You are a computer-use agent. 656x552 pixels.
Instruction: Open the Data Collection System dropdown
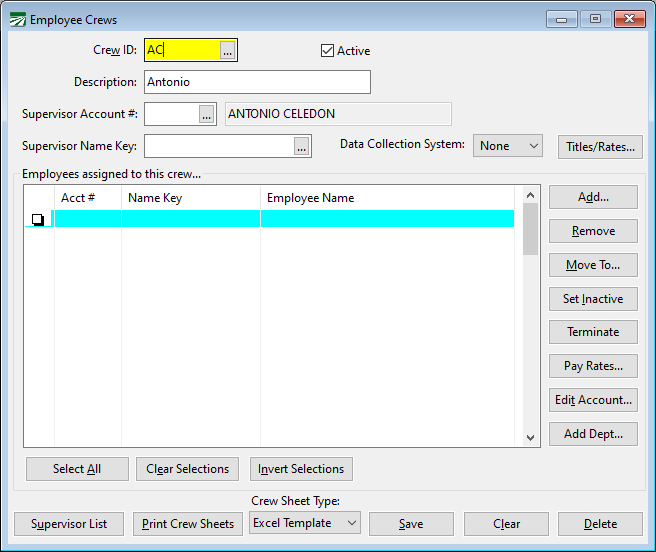click(x=508, y=146)
